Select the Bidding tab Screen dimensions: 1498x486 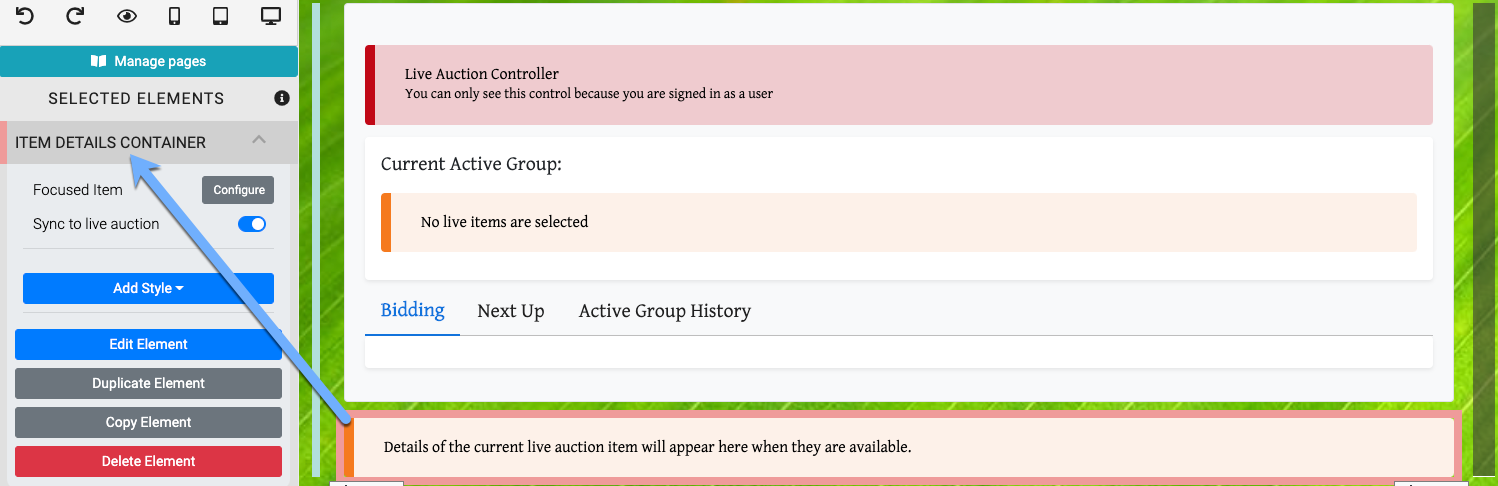[412, 310]
